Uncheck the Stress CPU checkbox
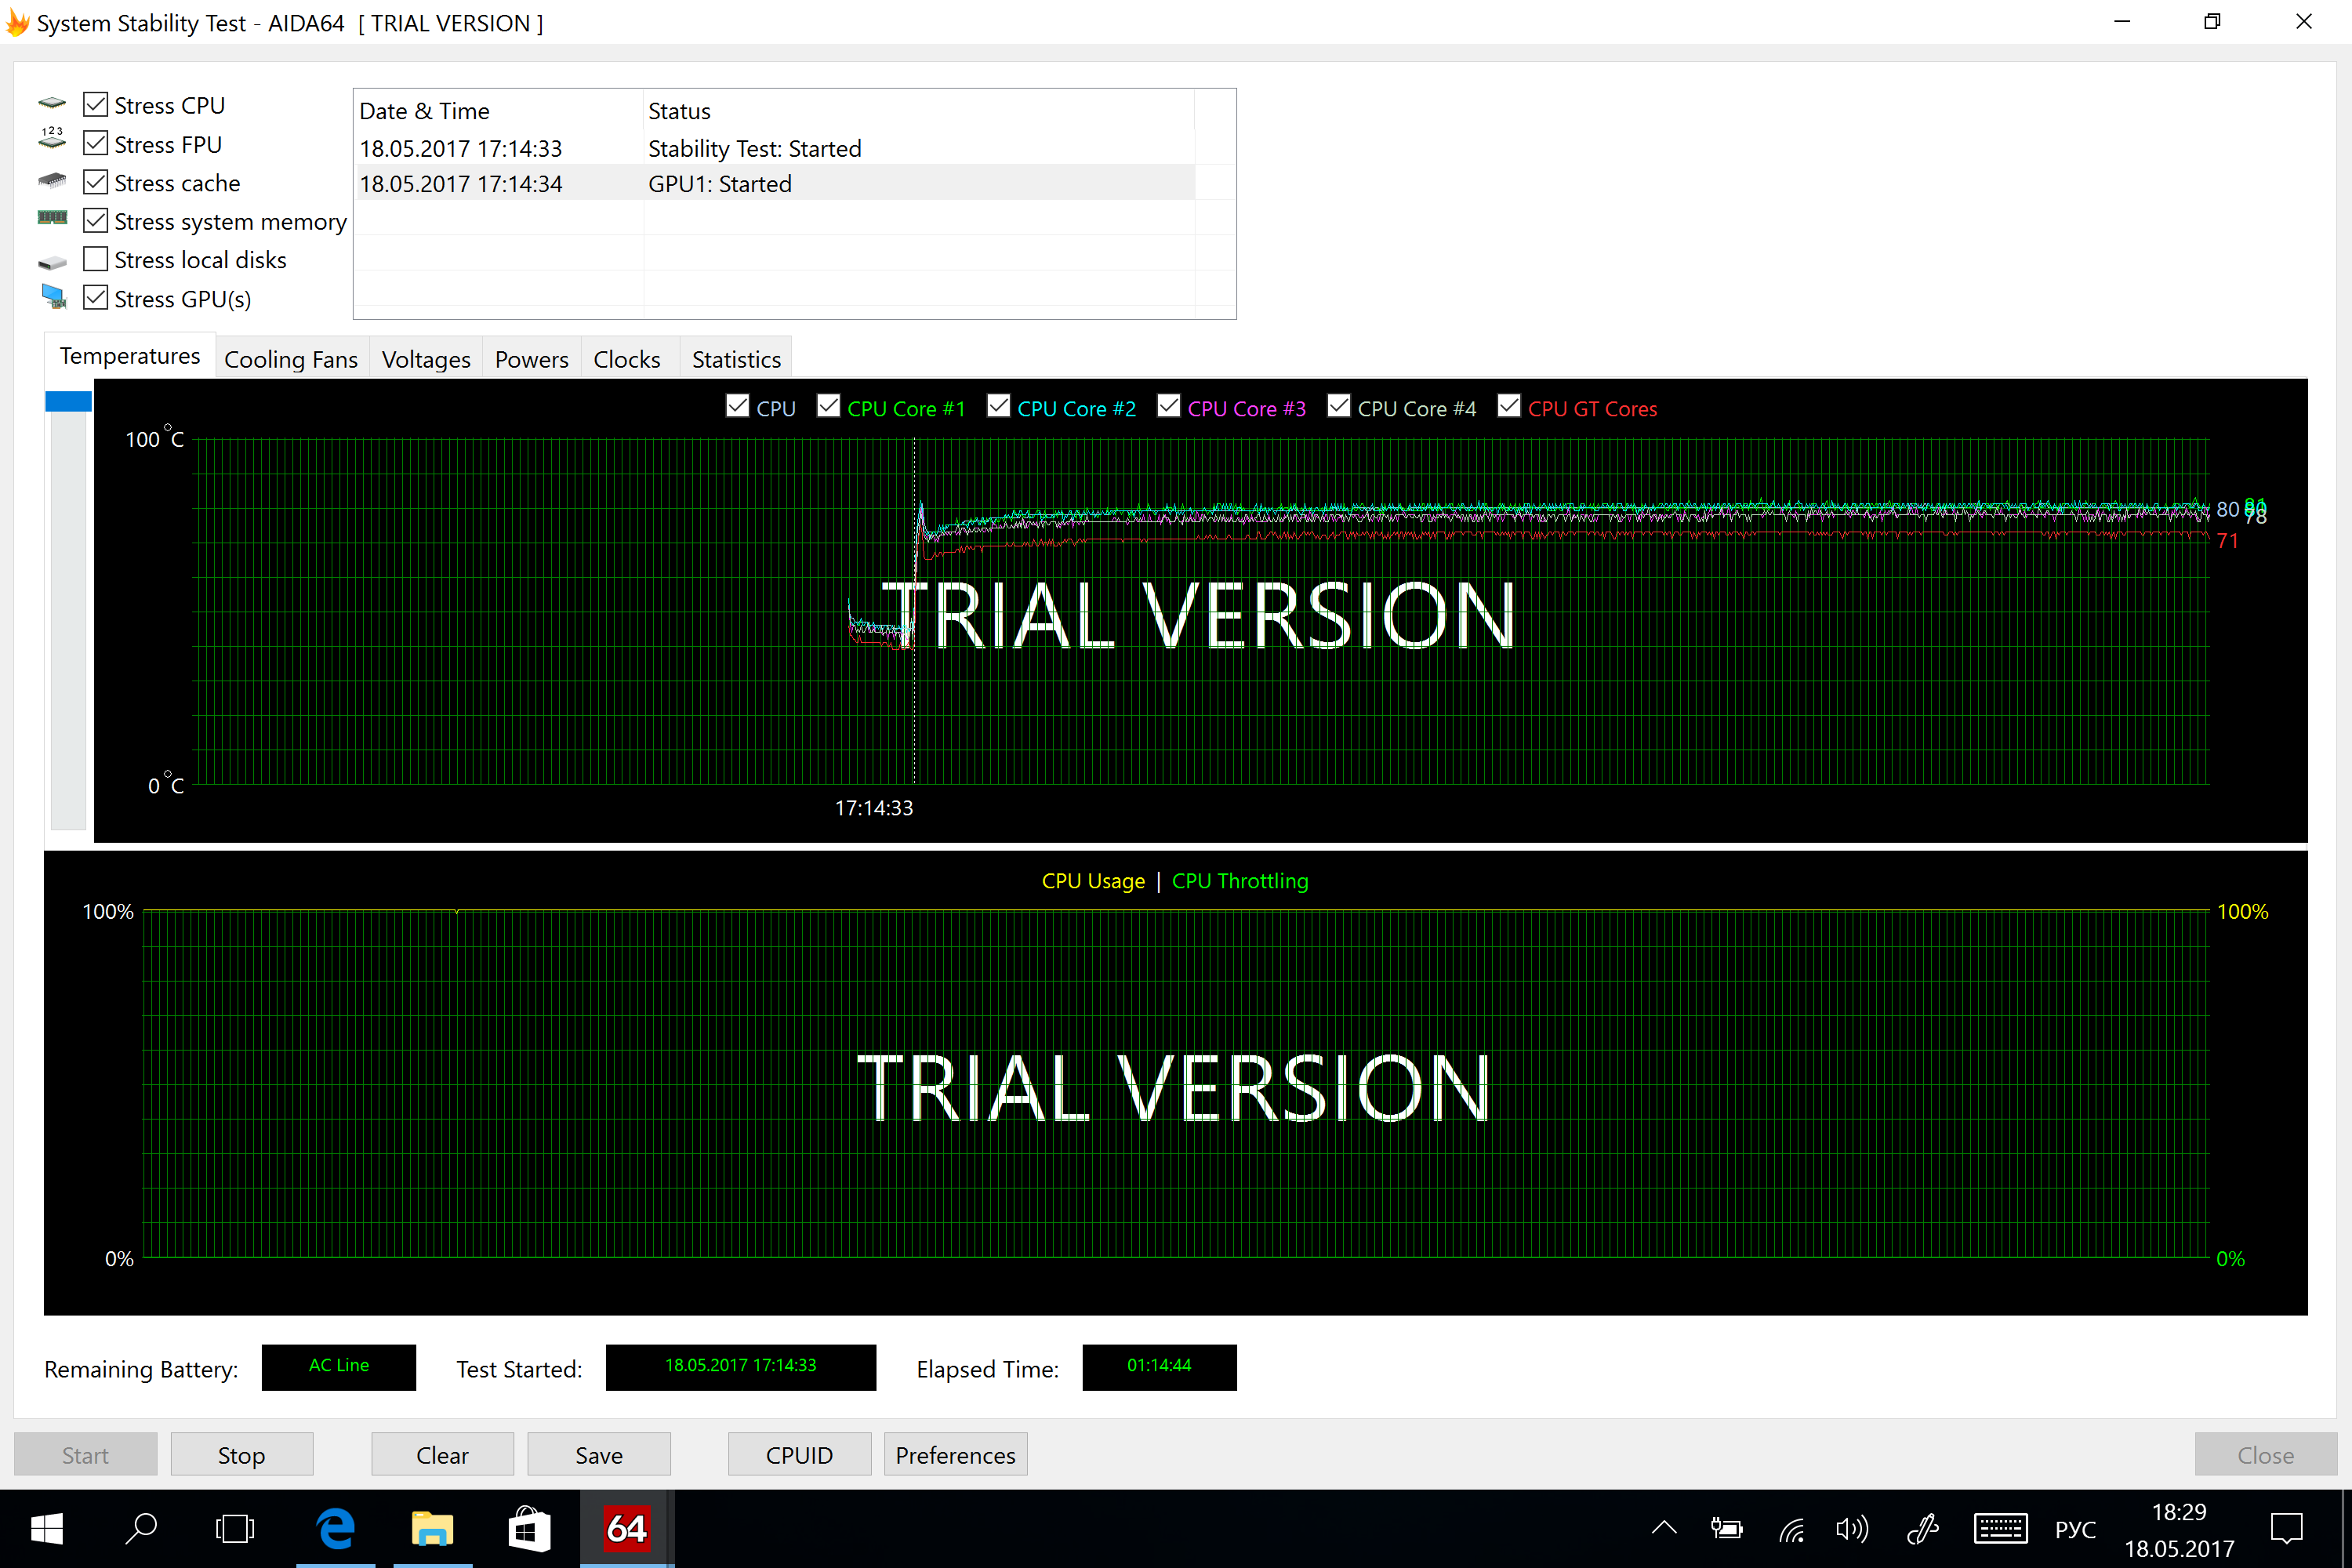The image size is (2352, 1568). (x=96, y=104)
